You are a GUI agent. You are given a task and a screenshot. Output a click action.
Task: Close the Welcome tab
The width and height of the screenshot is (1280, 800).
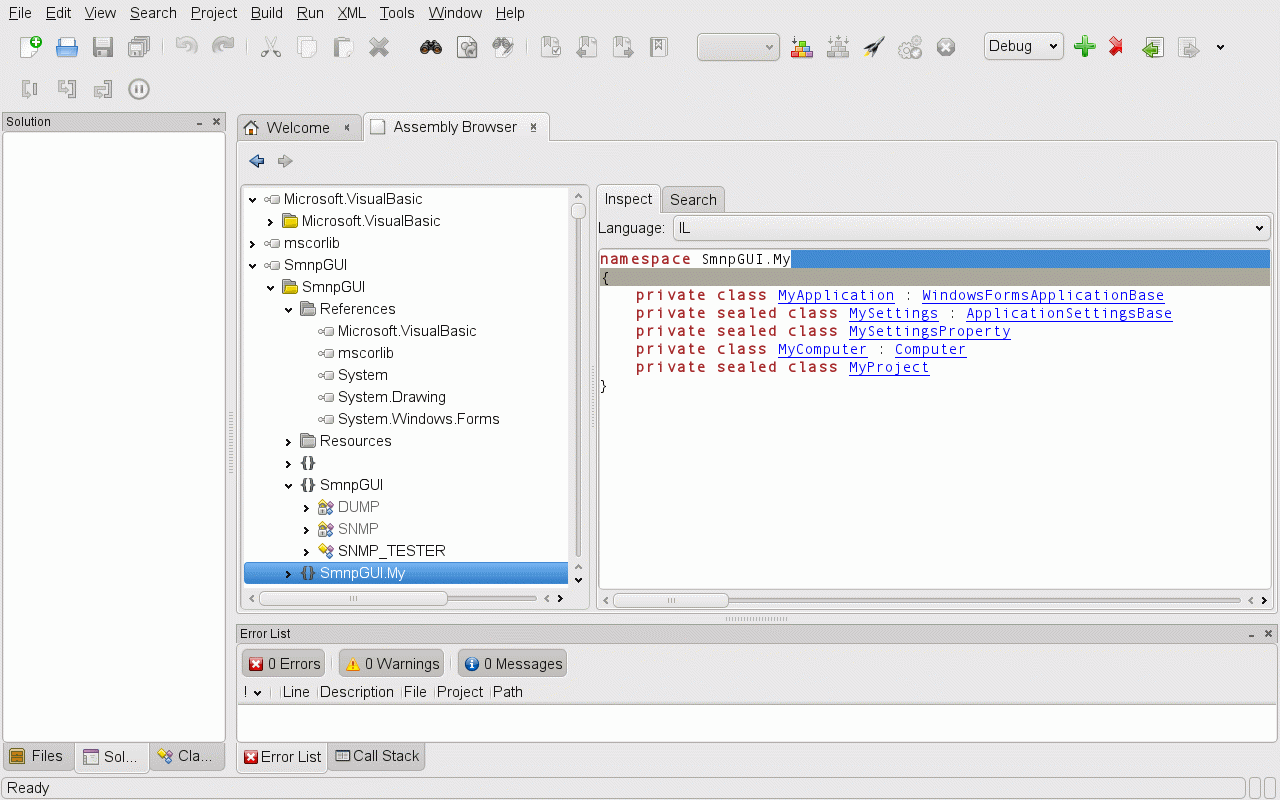point(347,127)
